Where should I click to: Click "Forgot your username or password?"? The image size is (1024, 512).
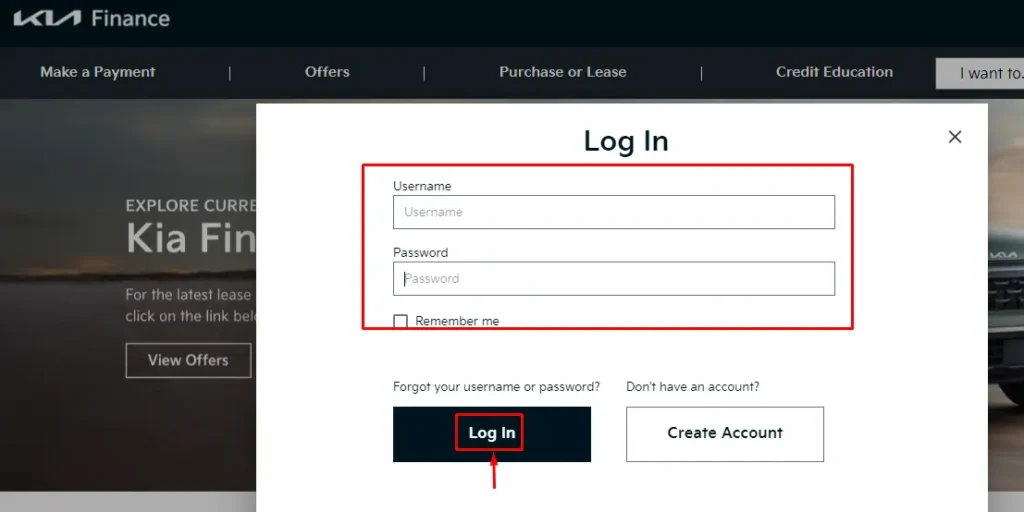(496, 387)
